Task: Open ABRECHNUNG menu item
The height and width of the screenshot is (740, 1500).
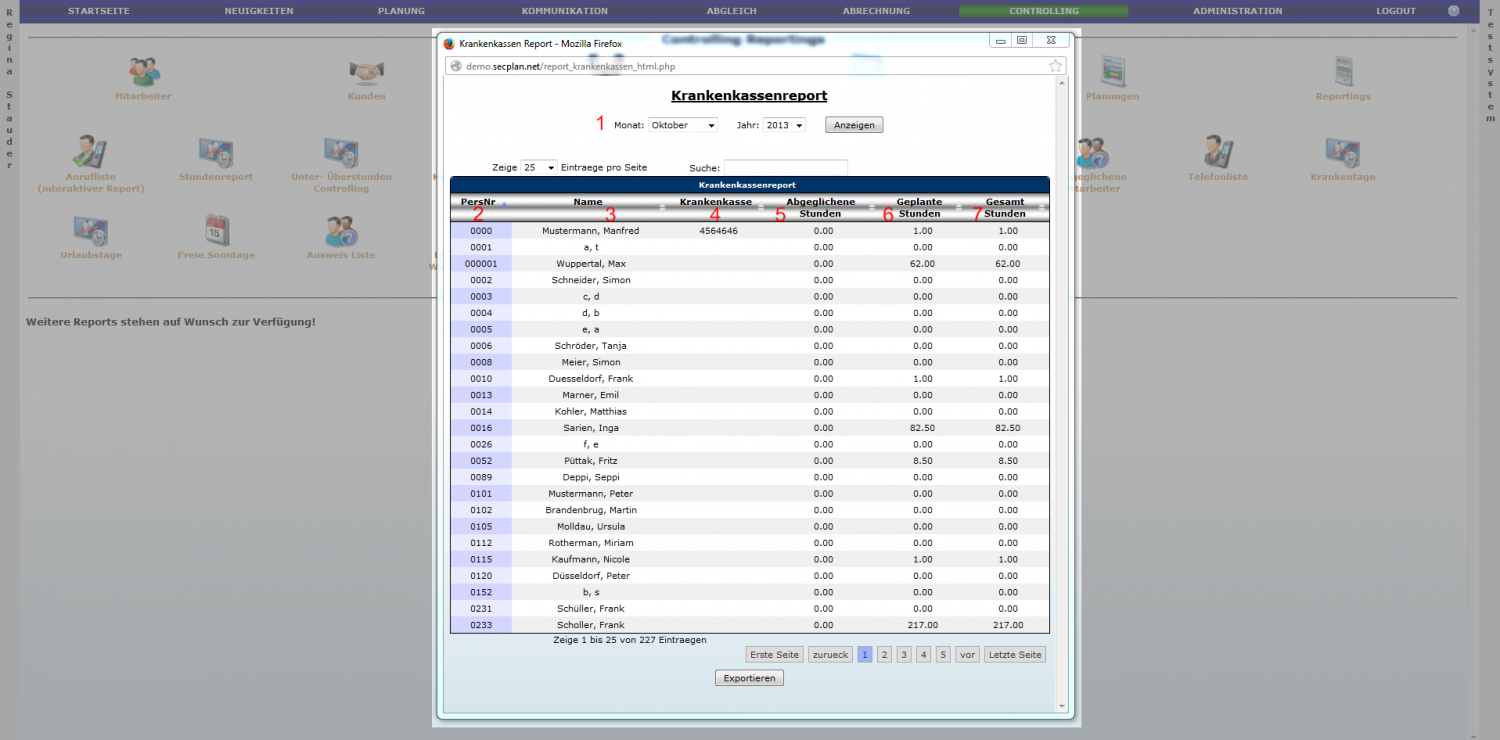Action: point(876,11)
